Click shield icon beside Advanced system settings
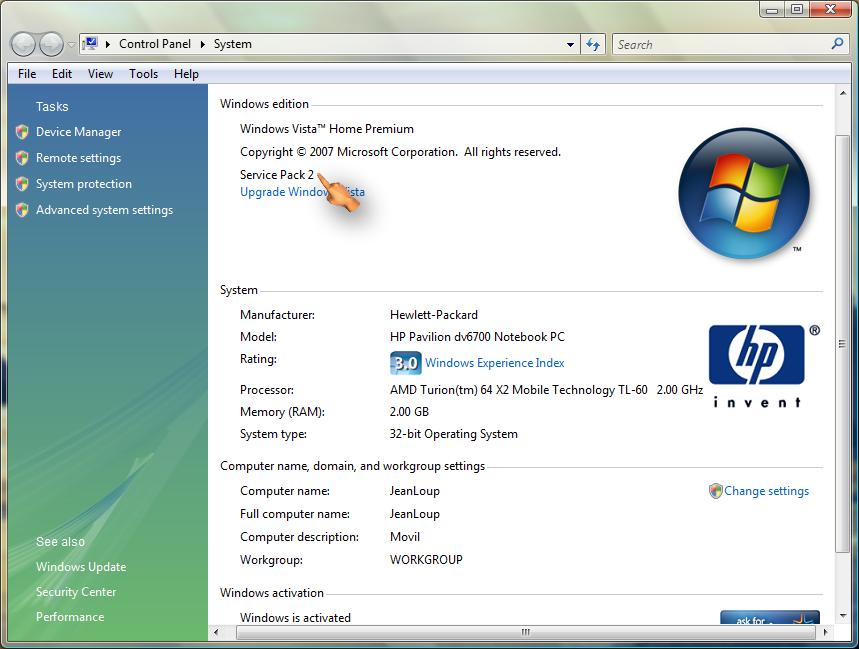 22,210
